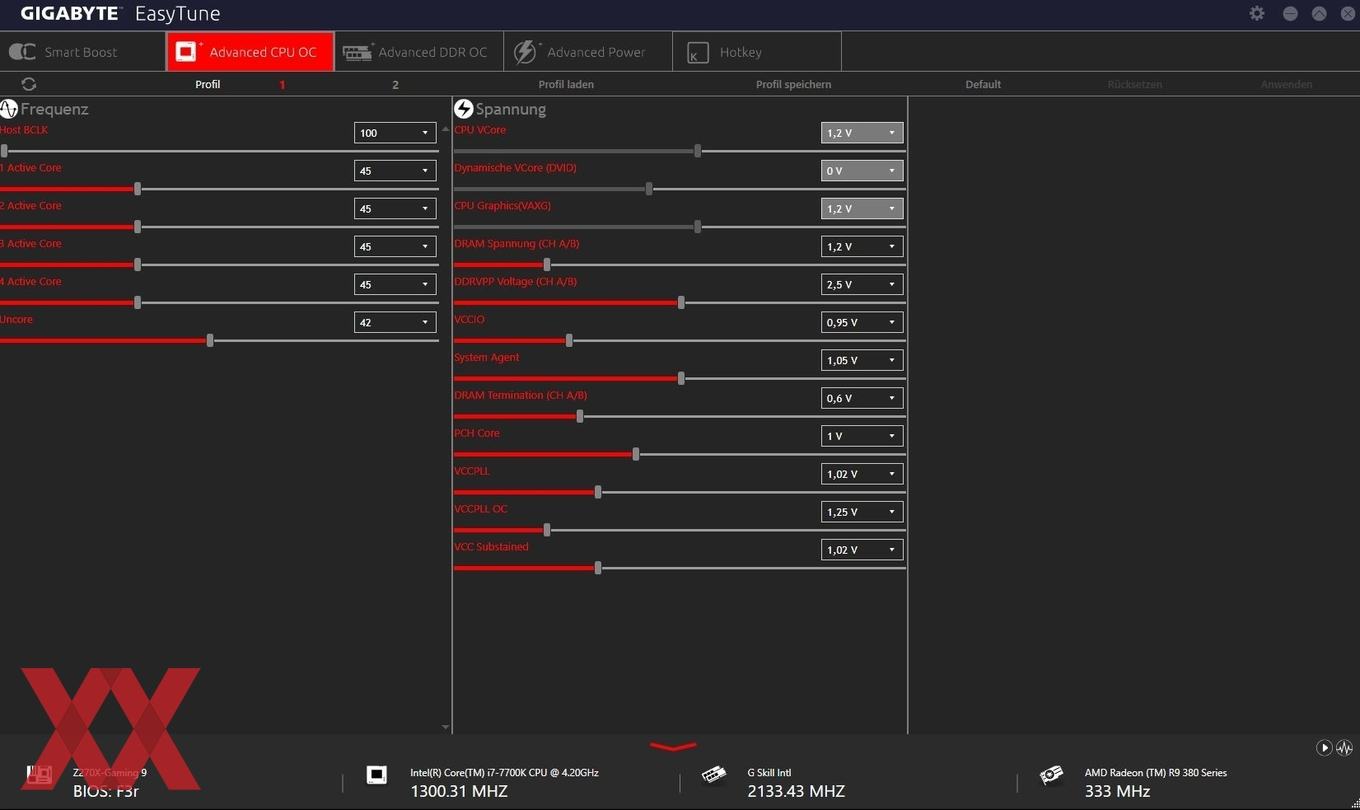Image resolution: width=1360 pixels, height=810 pixels.
Task: Open the Uncore ratio dropdown
Action: pyautogui.click(x=395, y=323)
